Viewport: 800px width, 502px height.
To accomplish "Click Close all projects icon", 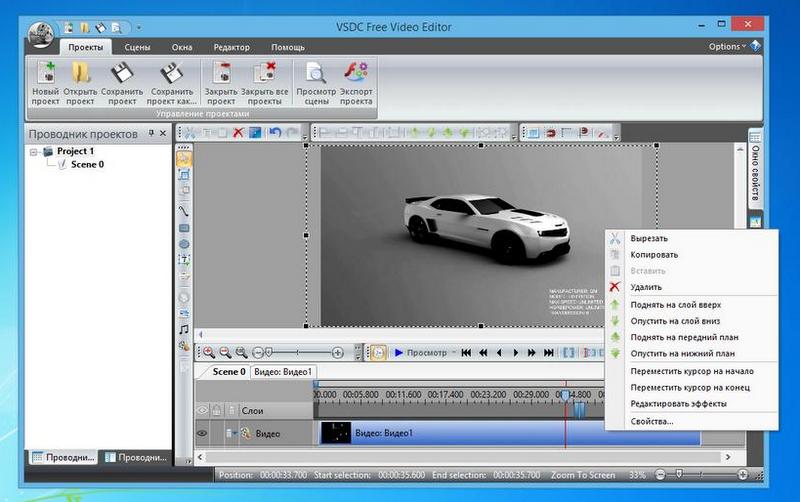I will (265, 73).
